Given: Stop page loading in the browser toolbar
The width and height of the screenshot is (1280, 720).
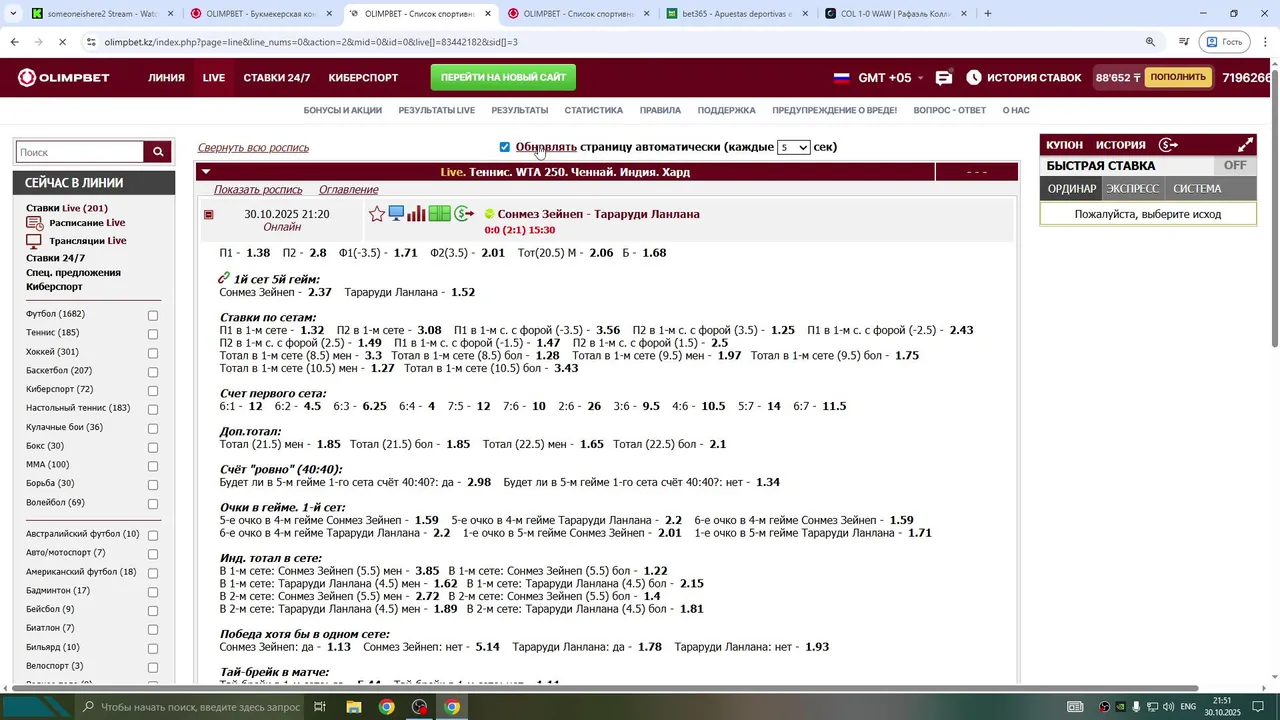Looking at the screenshot, I should click(62, 42).
